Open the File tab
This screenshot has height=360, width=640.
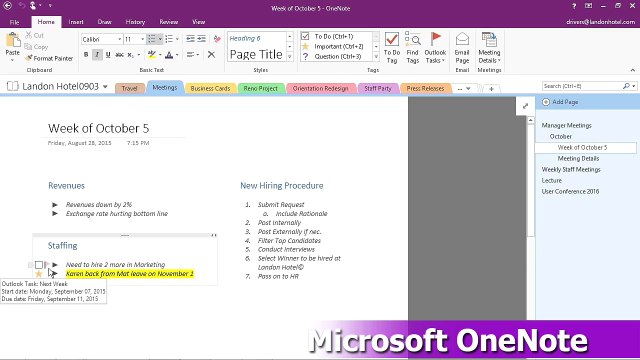14,22
